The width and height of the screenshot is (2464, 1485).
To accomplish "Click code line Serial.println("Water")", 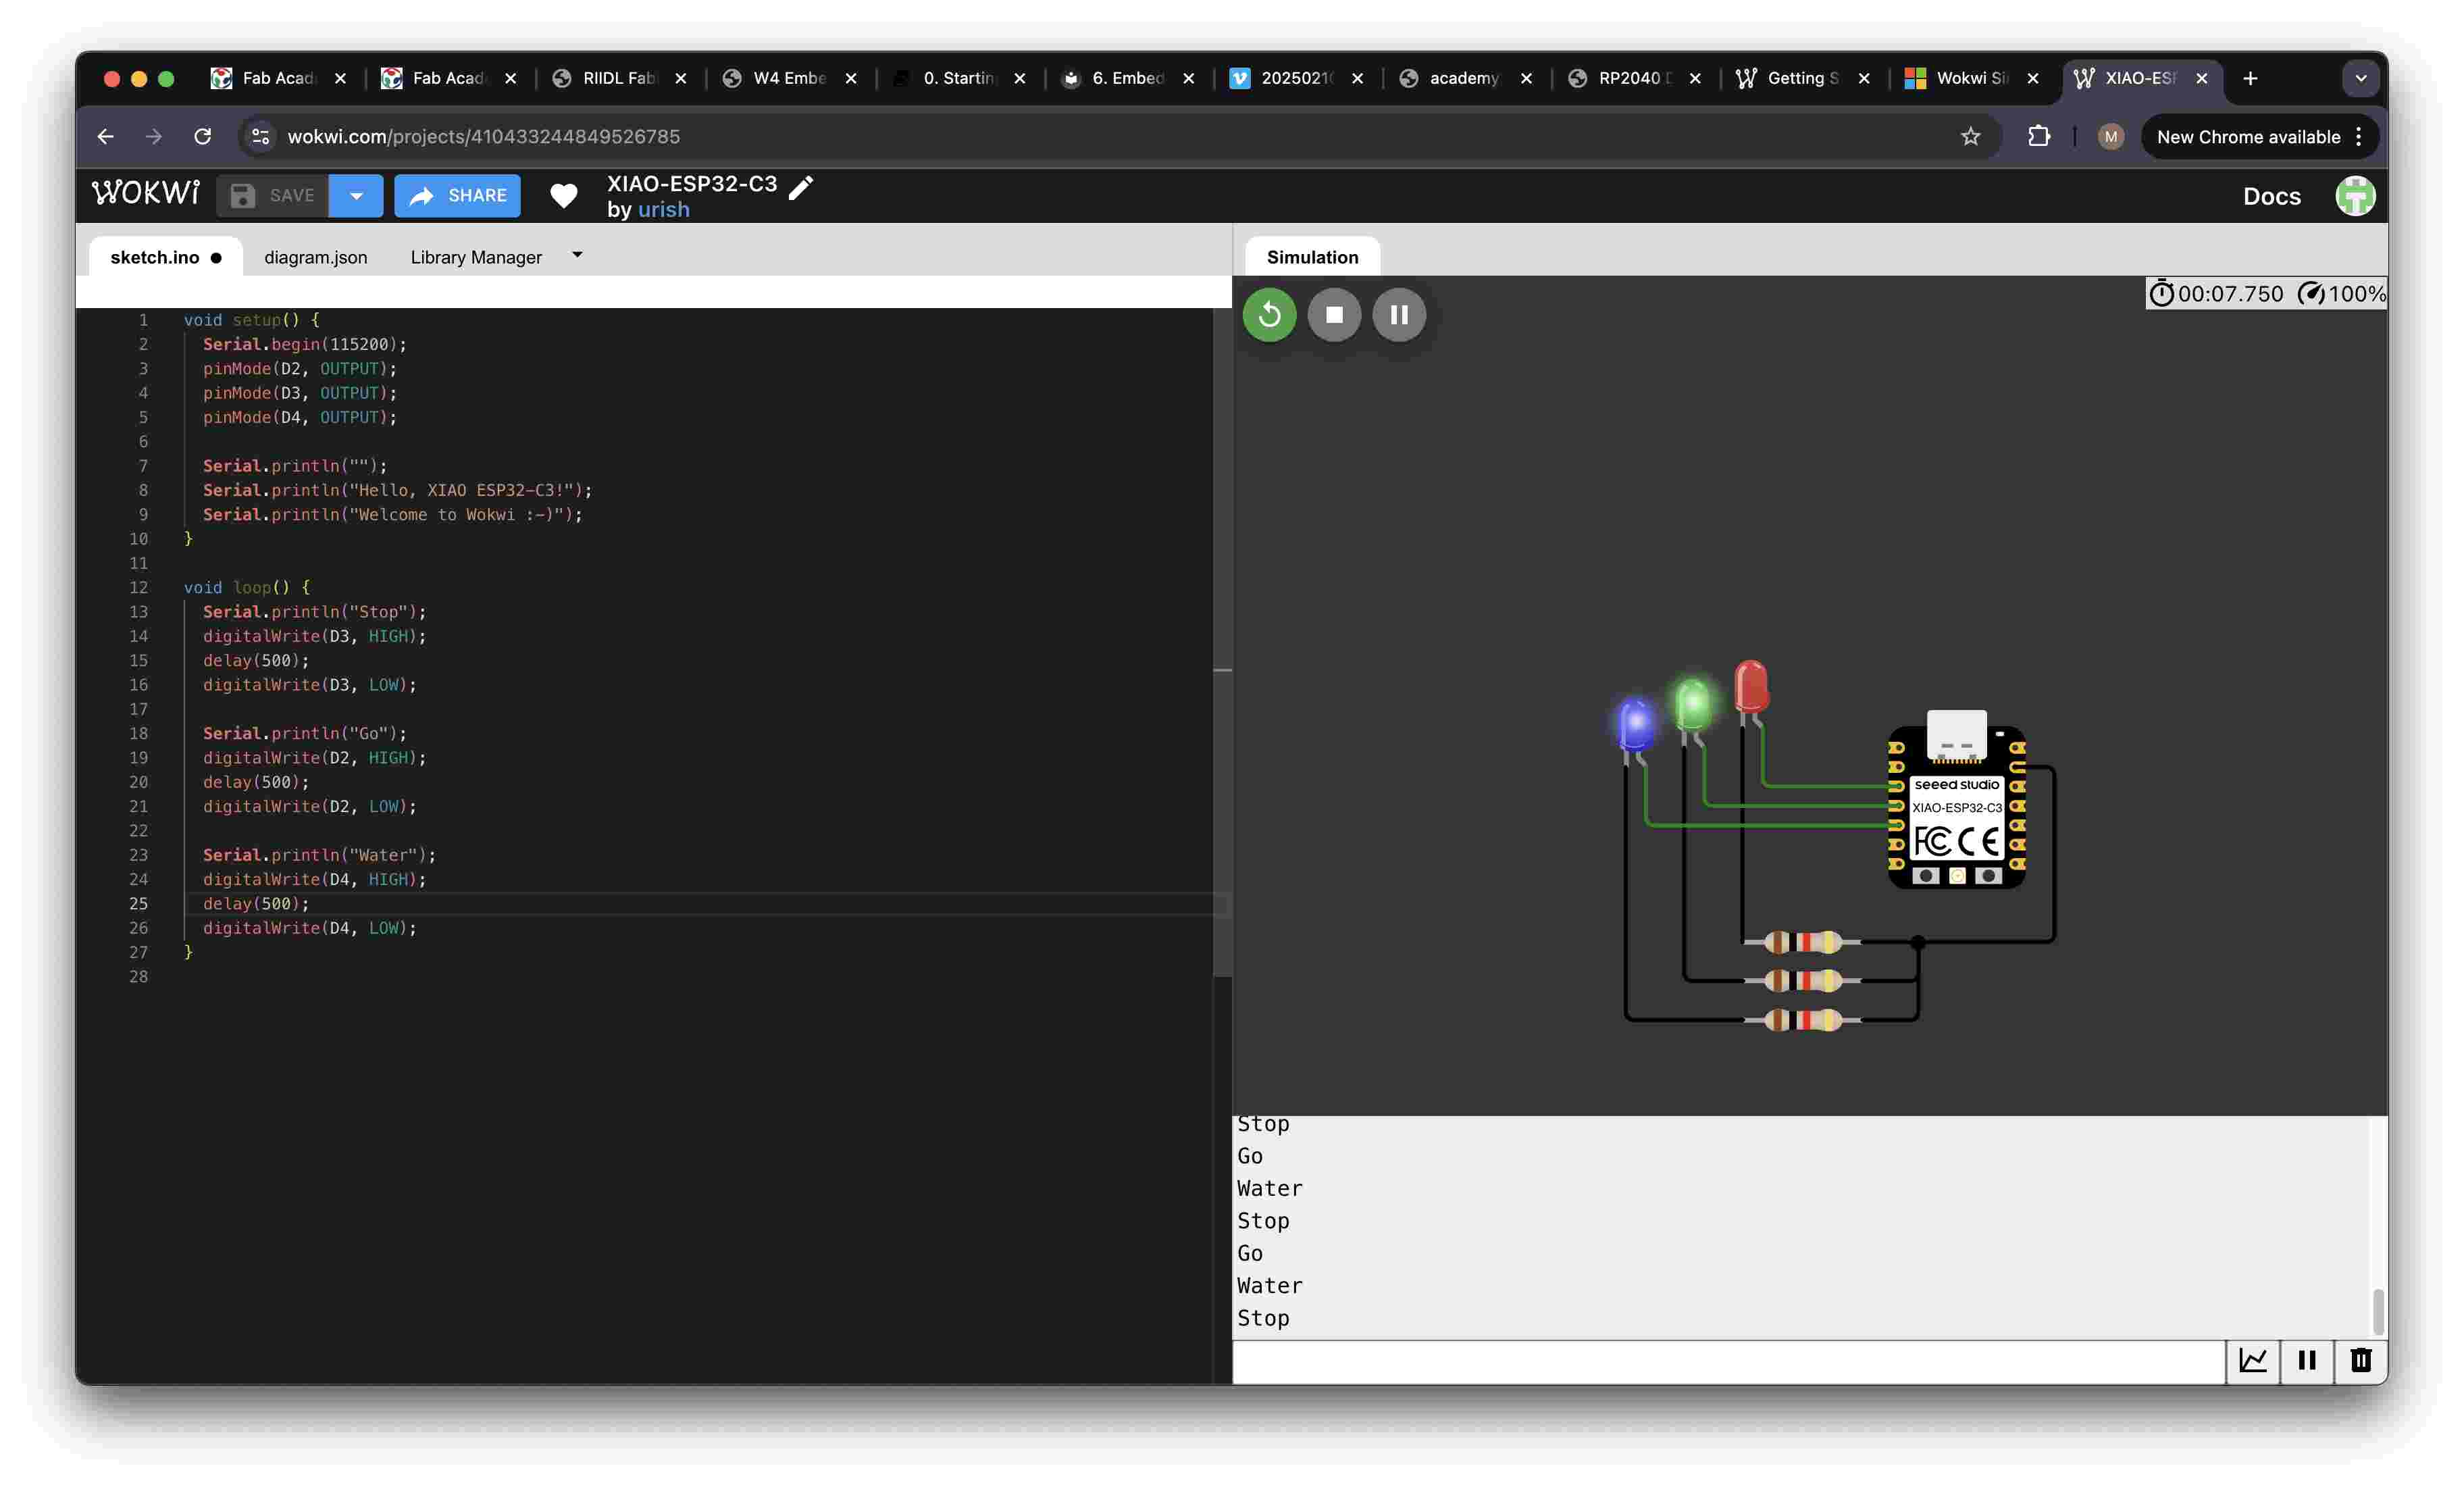I will [x=319, y=855].
